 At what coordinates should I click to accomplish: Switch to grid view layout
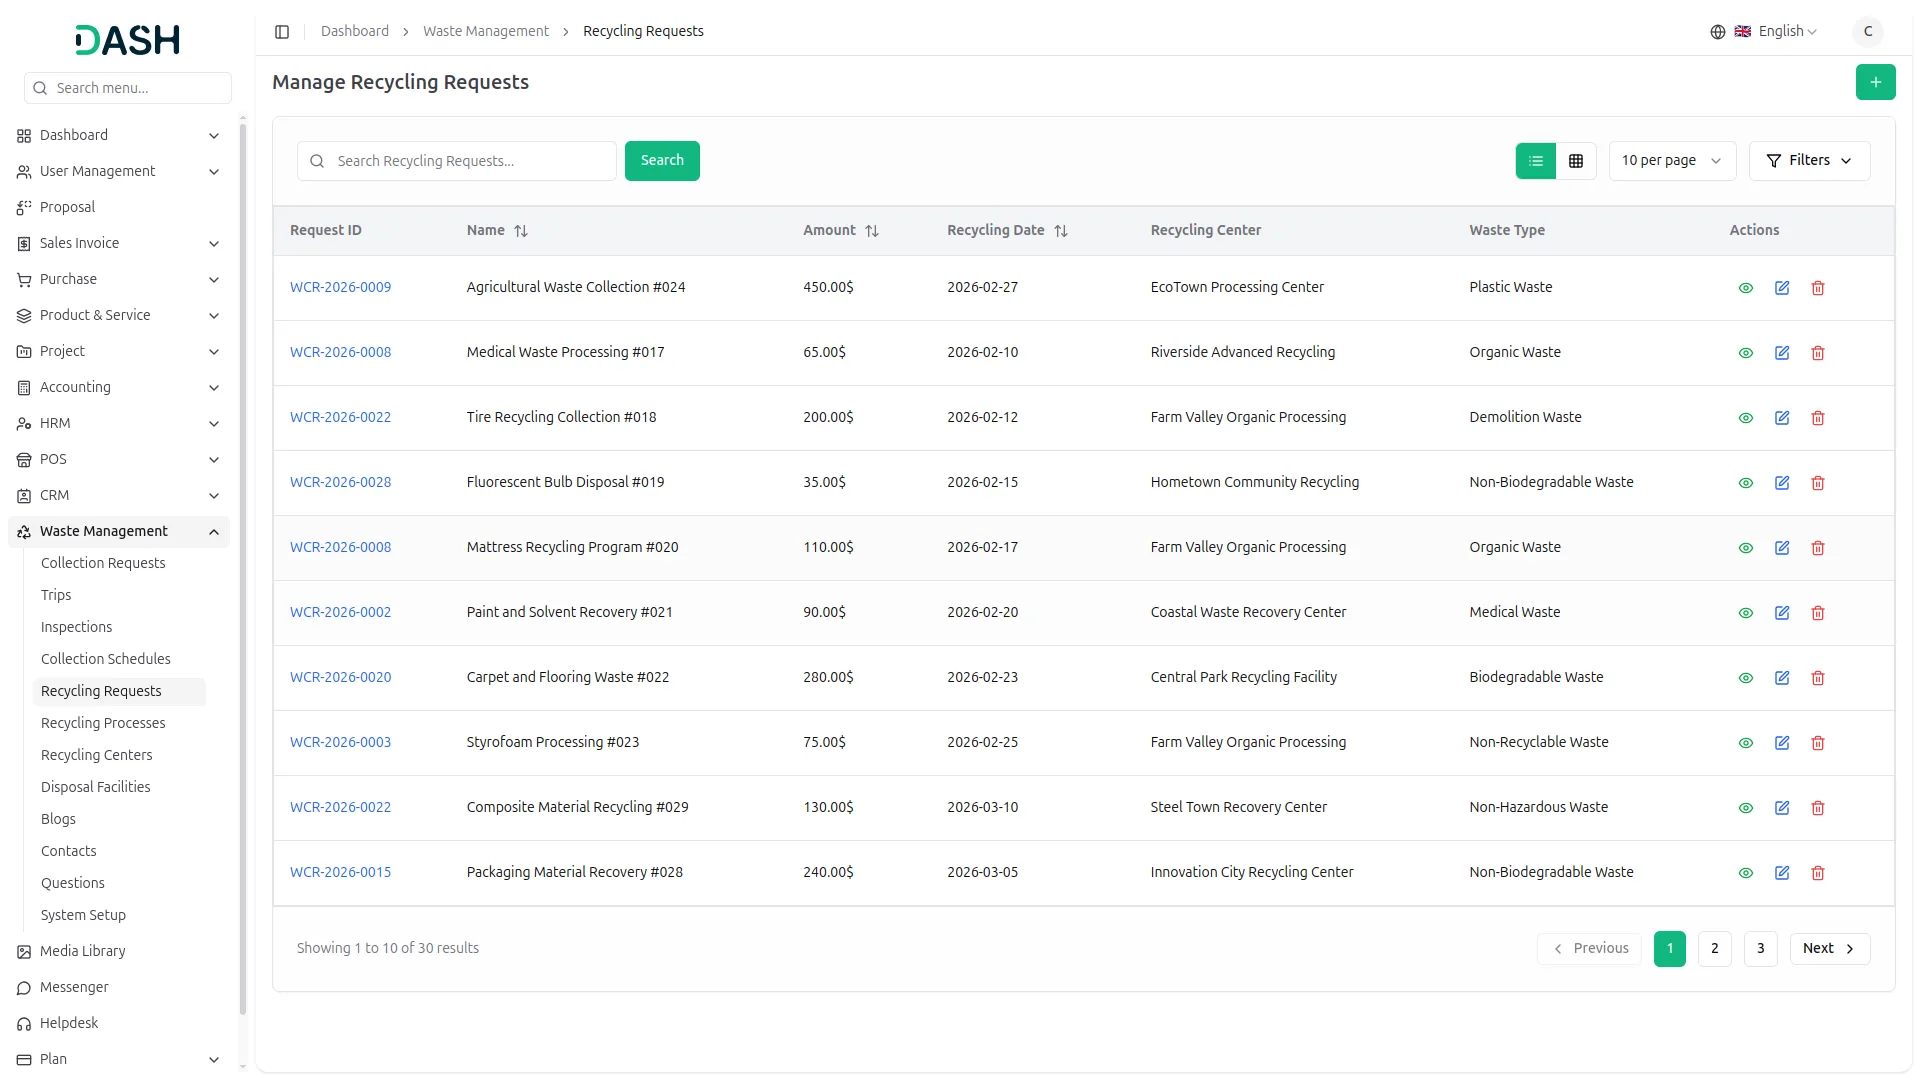(x=1575, y=161)
